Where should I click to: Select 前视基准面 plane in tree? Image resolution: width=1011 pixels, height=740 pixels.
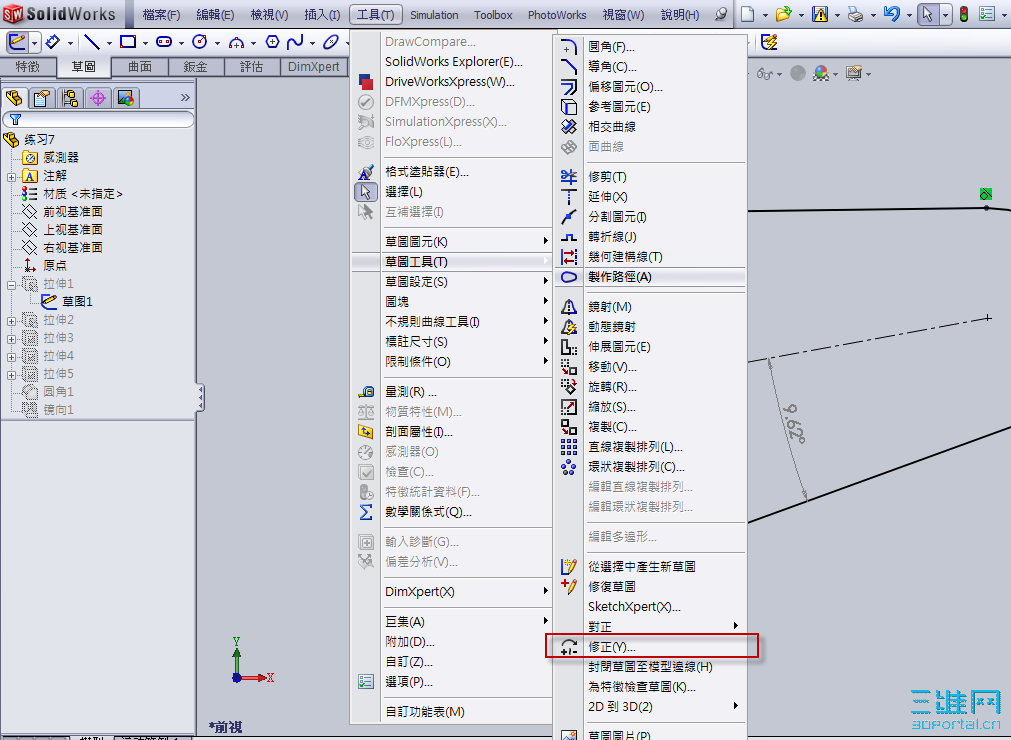[63, 211]
